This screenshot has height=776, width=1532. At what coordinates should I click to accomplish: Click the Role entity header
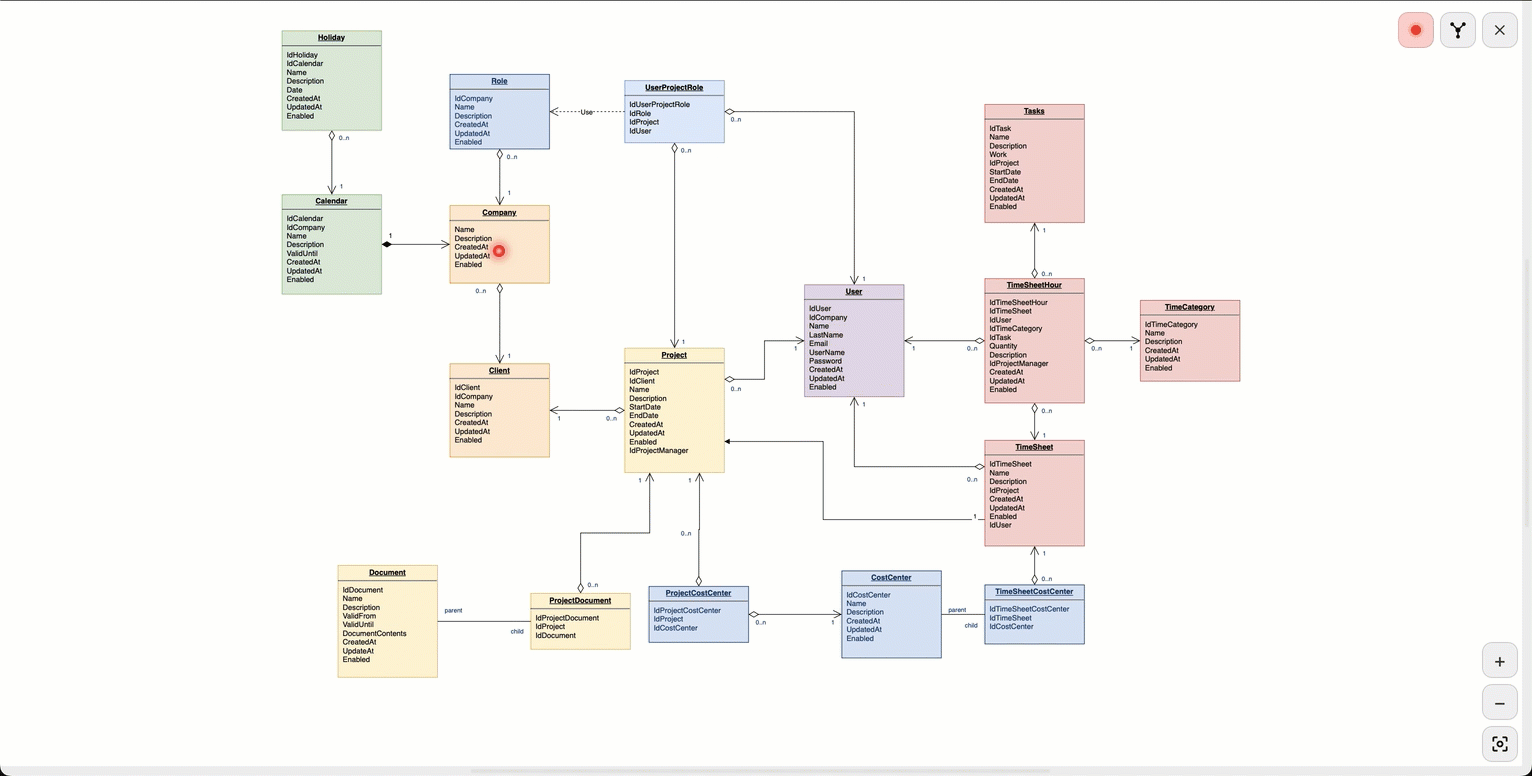499,81
